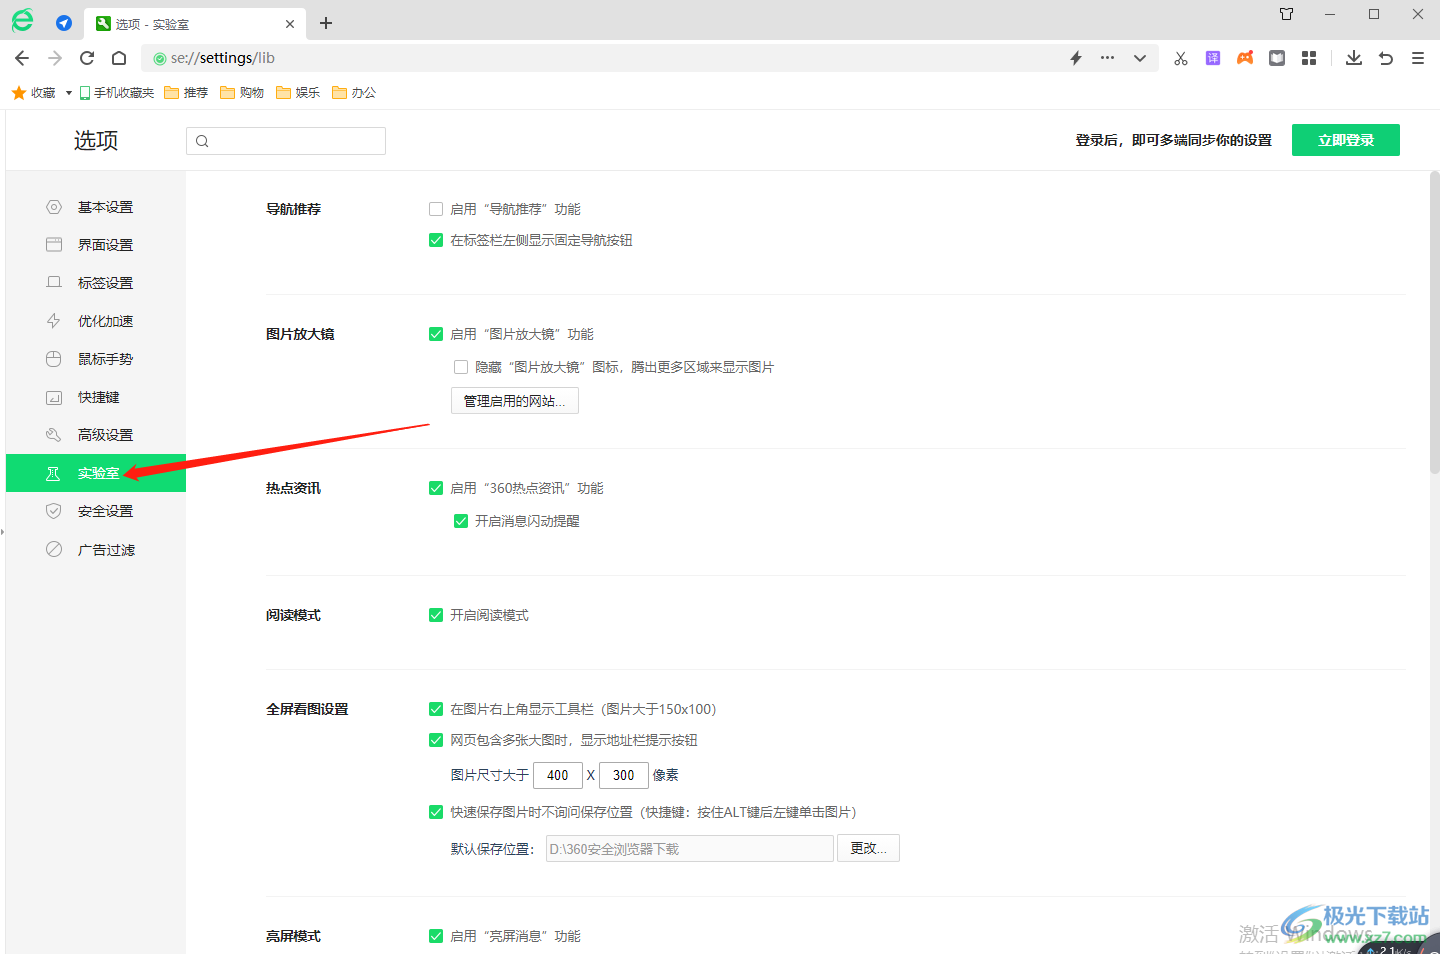Select 基本设置 in the sidebar
Screen dimensions: 1440x954
coord(96,207)
